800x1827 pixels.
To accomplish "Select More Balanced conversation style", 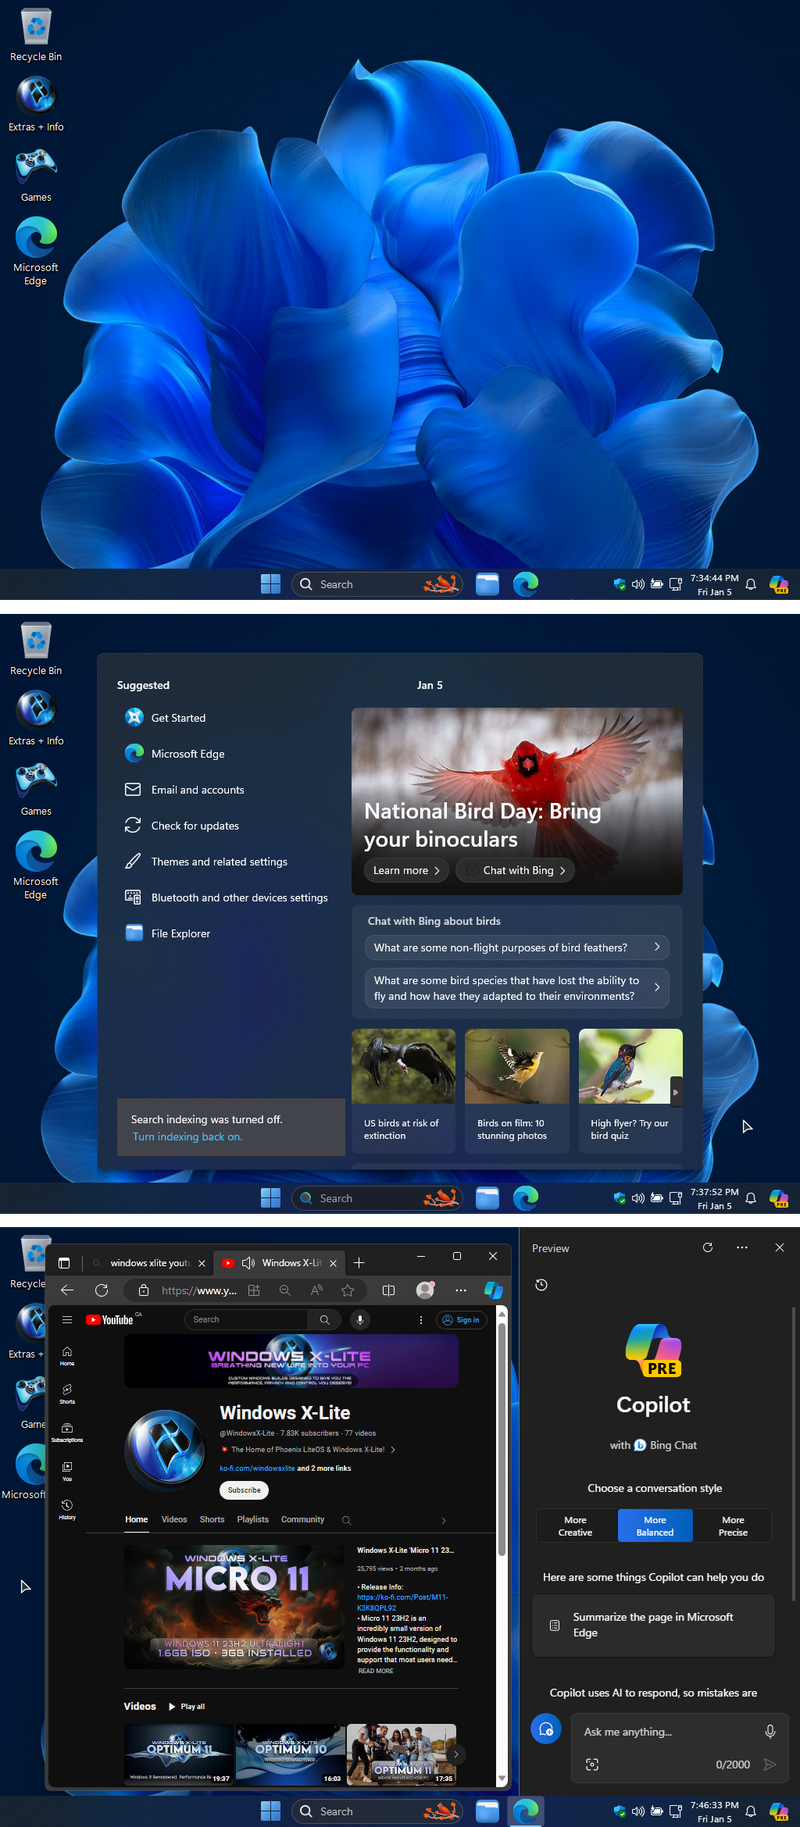I will [x=655, y=1525].
